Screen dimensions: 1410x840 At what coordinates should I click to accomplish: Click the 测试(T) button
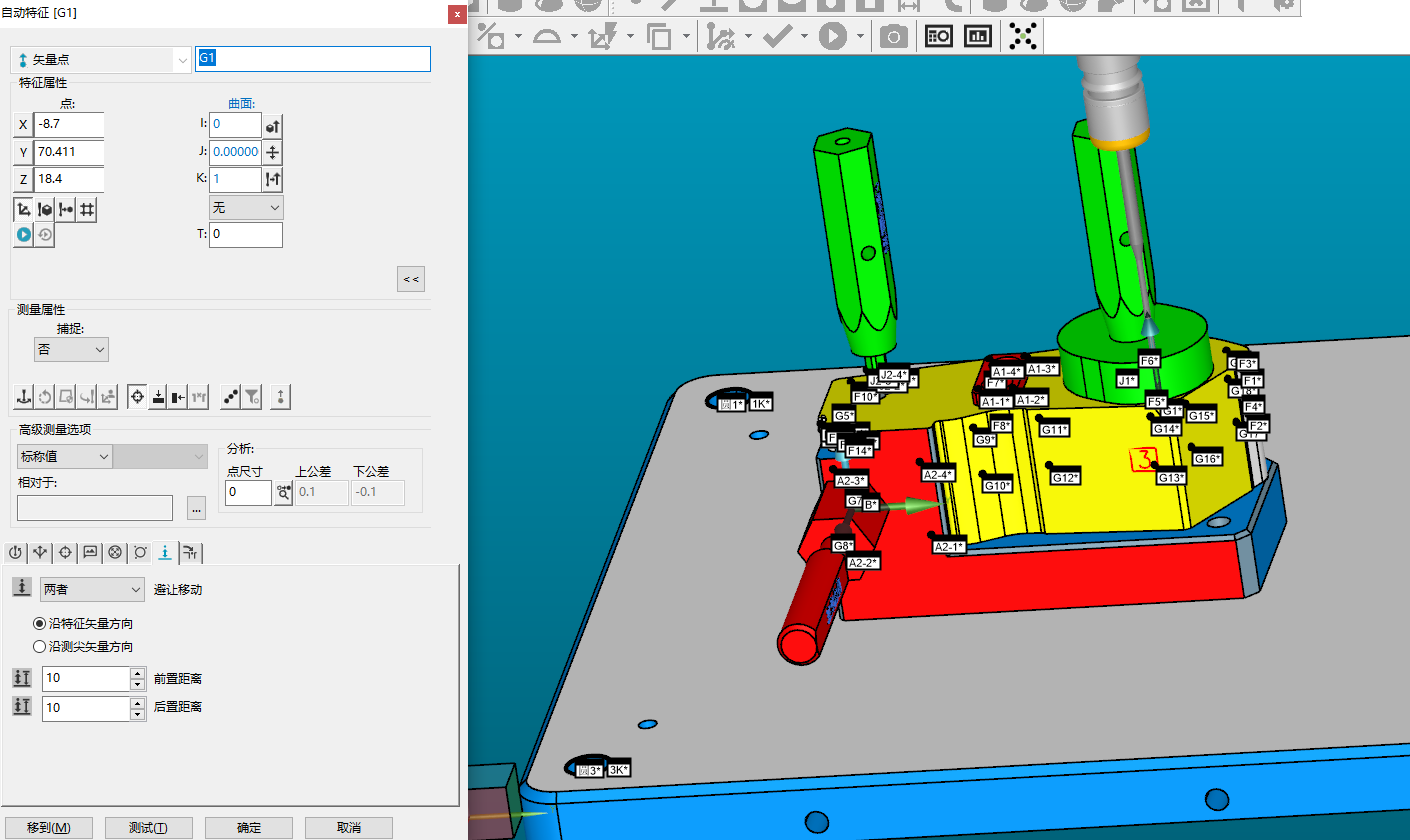click(148, 827)
